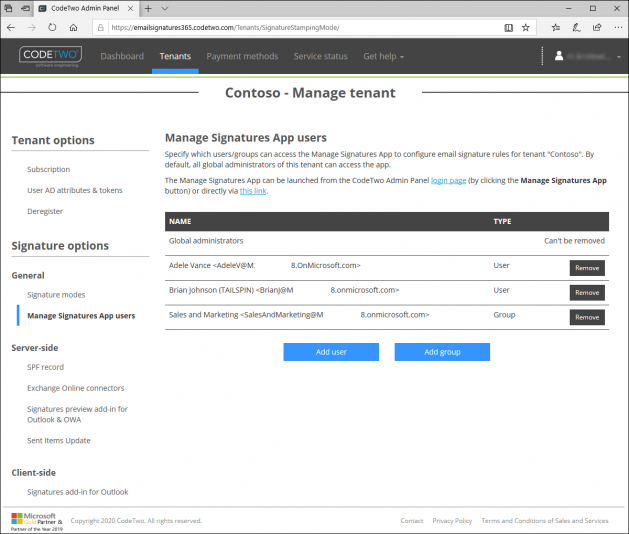Click the set tabs aside icon

click(26, 8)
